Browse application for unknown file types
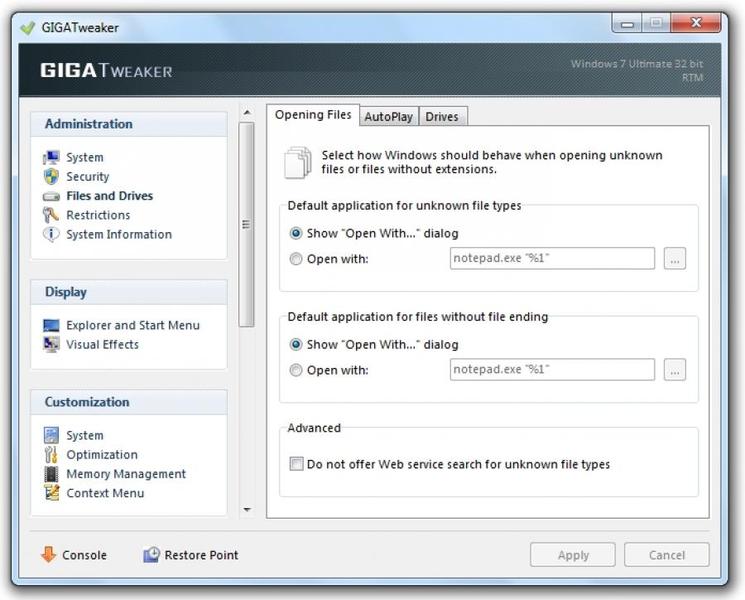745x600 pixels. (x=675, y=258)
